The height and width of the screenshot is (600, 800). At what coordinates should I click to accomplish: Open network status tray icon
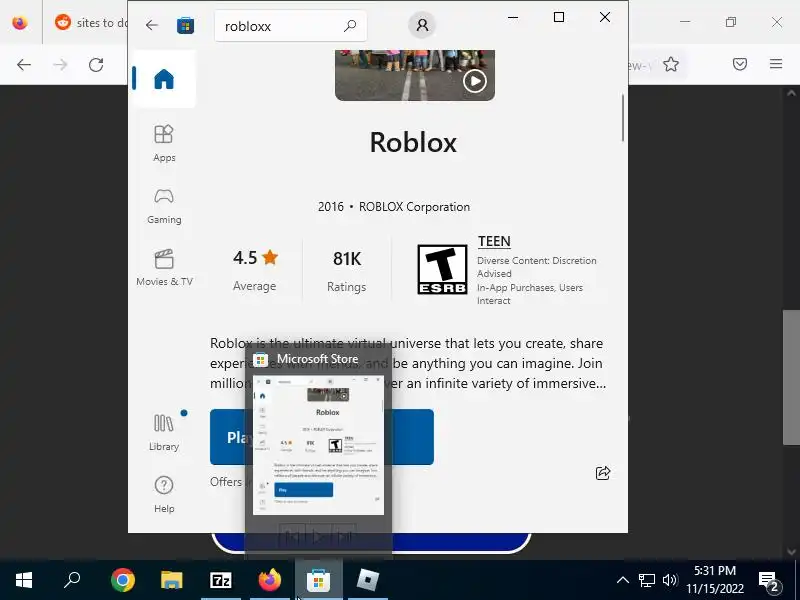[x=646, y=580]
